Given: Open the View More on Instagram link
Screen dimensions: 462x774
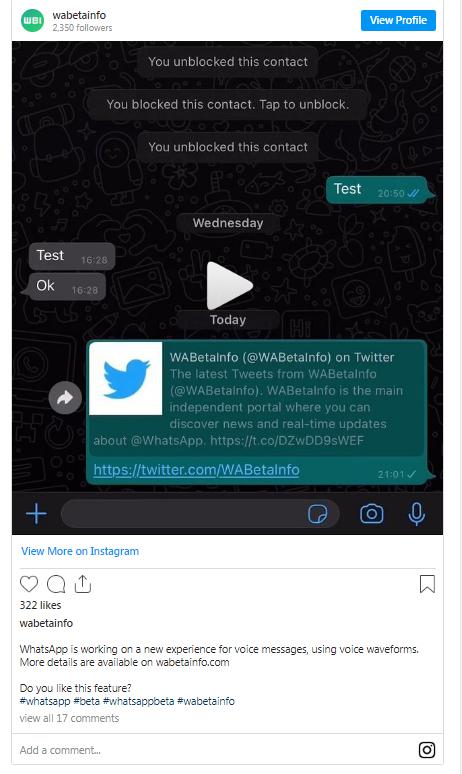Looking at the screenshot, I should pos(80,551).
